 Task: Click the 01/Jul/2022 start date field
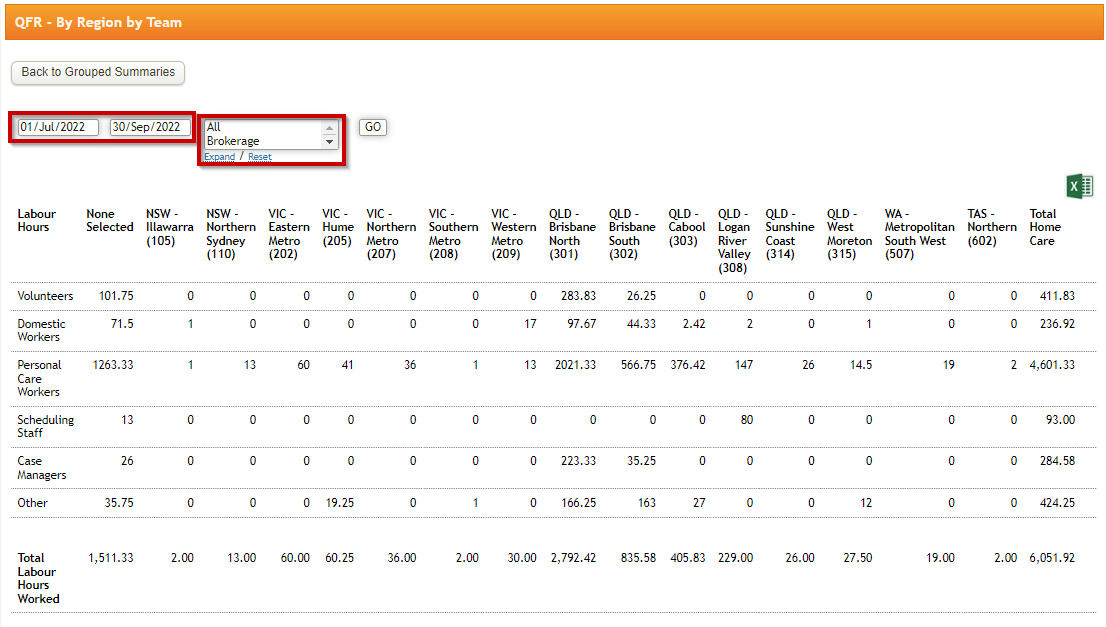coord(57,127)
